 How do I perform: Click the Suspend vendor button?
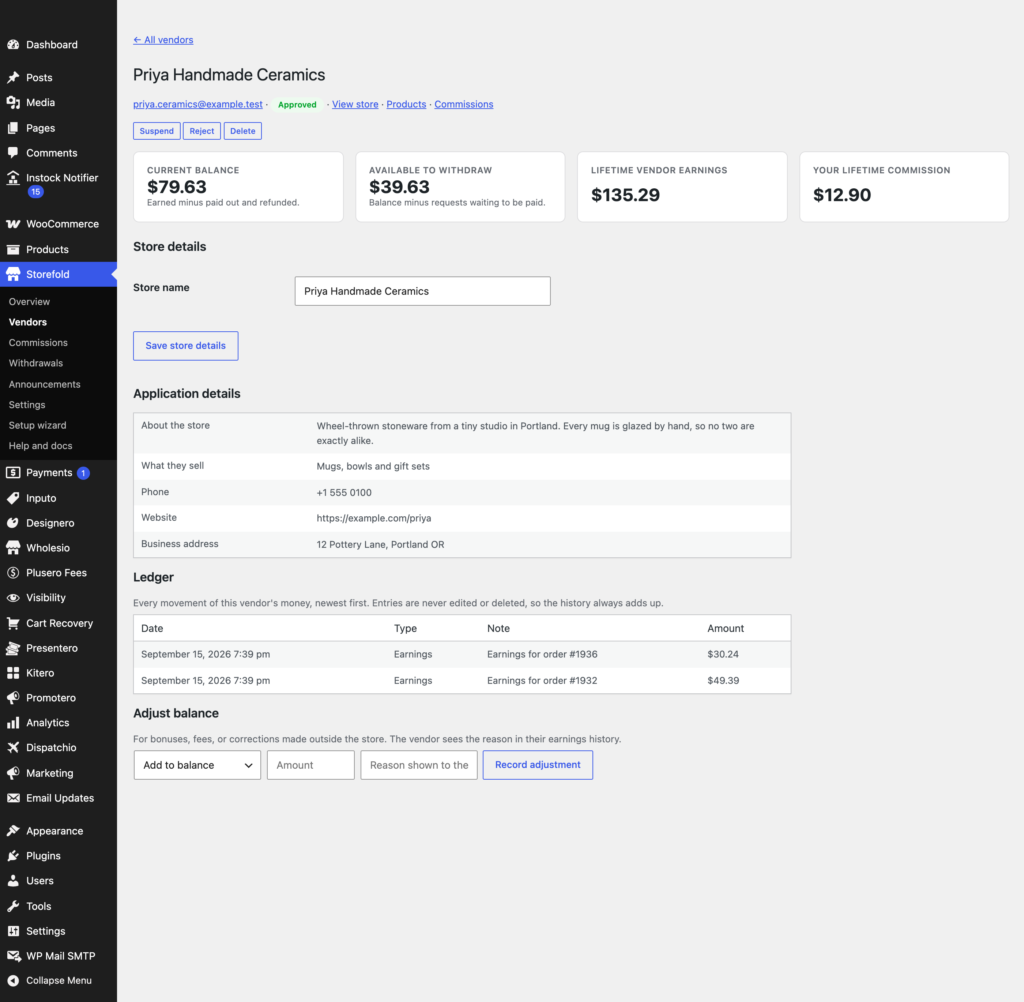tap(157, 131)
